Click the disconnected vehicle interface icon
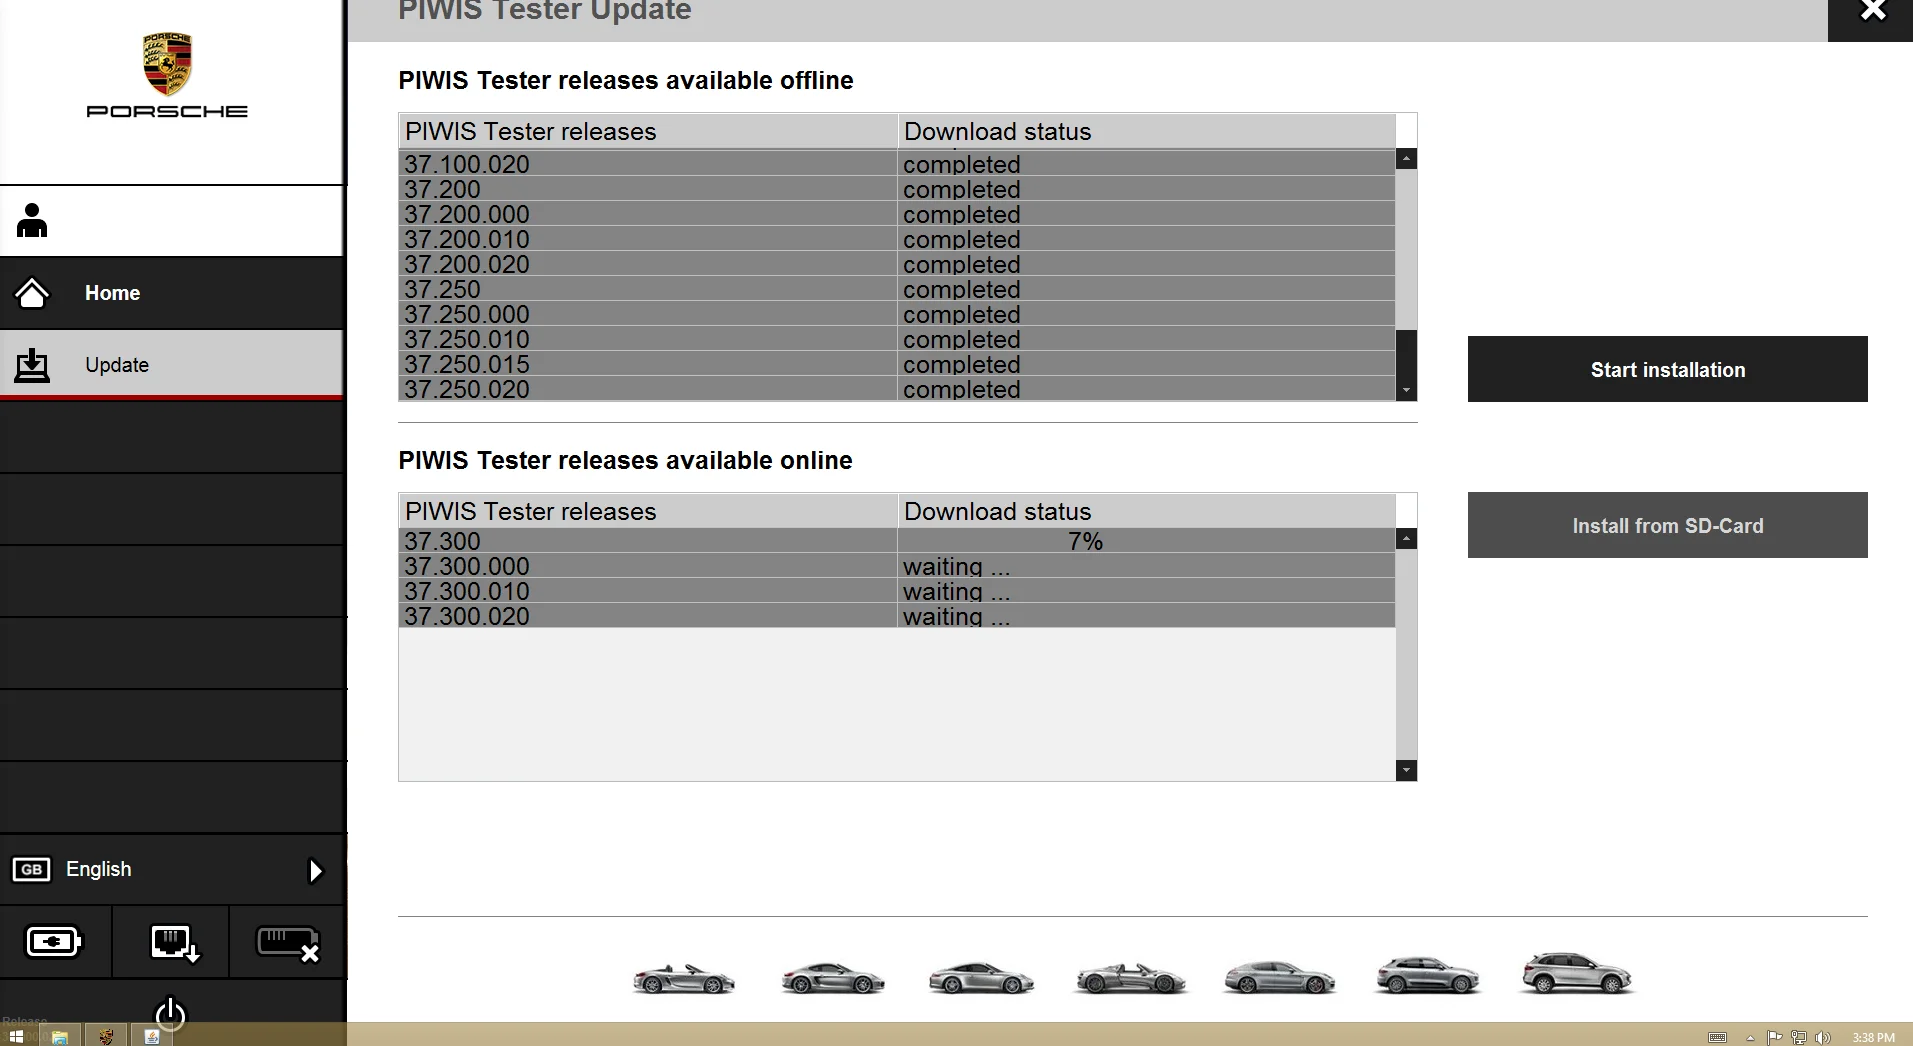Image resolution: width=1913 pixels, height=1046 pixels. [288, 942]
